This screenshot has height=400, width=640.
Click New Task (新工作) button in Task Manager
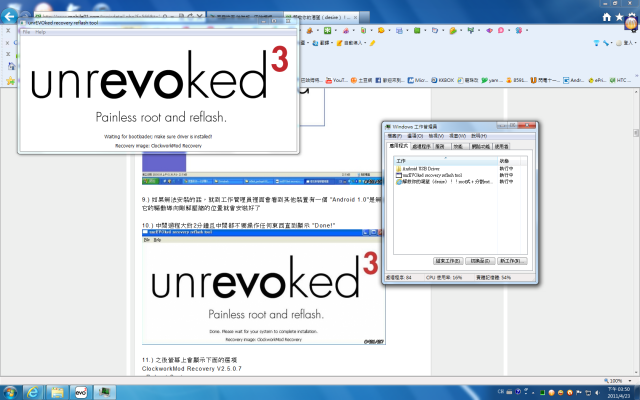coord(512,261)
